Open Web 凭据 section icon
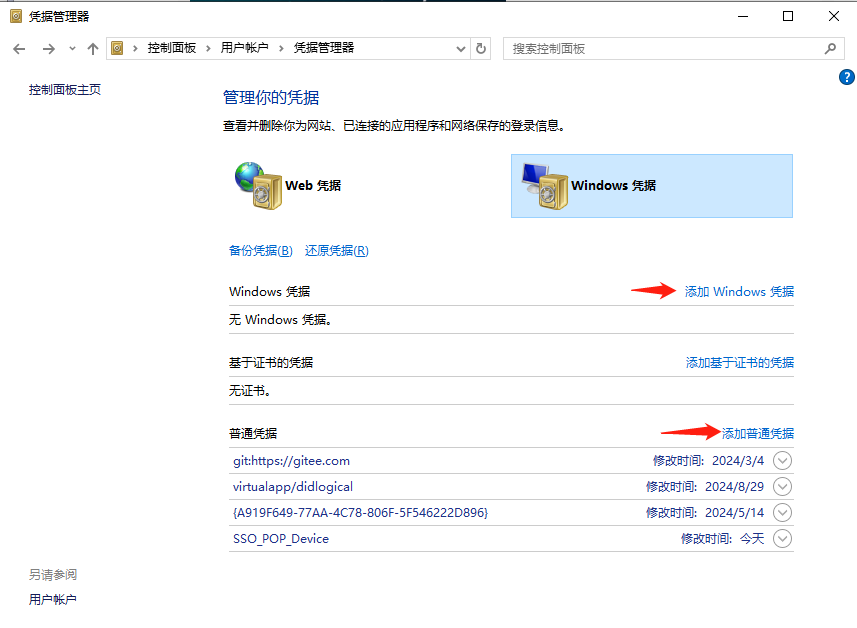Viewport: 857px width, 628px height. [x=260, y=185]
